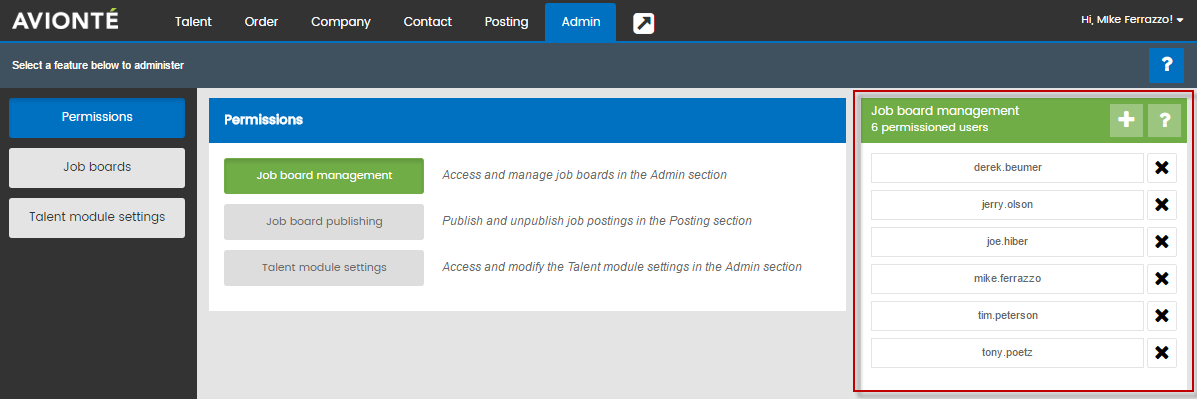This screenshot has height=399, width=1197.
Task: Choose the Job board publishing permission
Action: click(324, 221)
